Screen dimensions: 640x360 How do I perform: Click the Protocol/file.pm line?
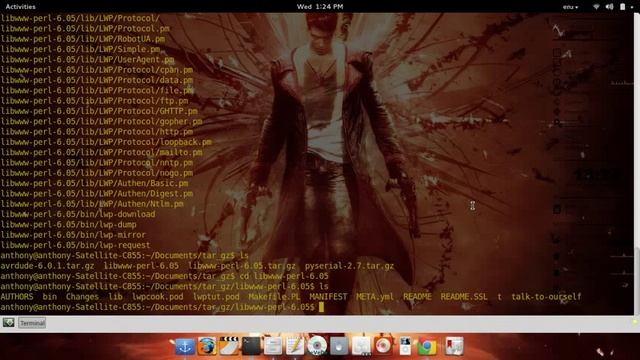click(97, 91)
